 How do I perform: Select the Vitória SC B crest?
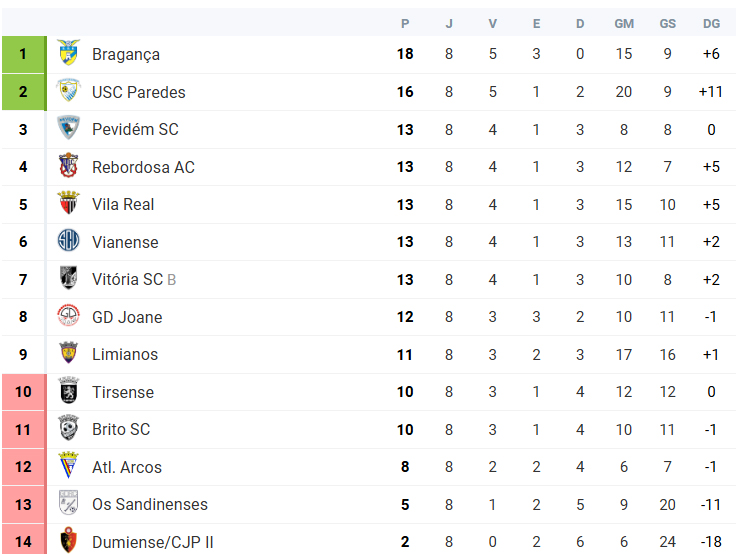tap(69, 278)
